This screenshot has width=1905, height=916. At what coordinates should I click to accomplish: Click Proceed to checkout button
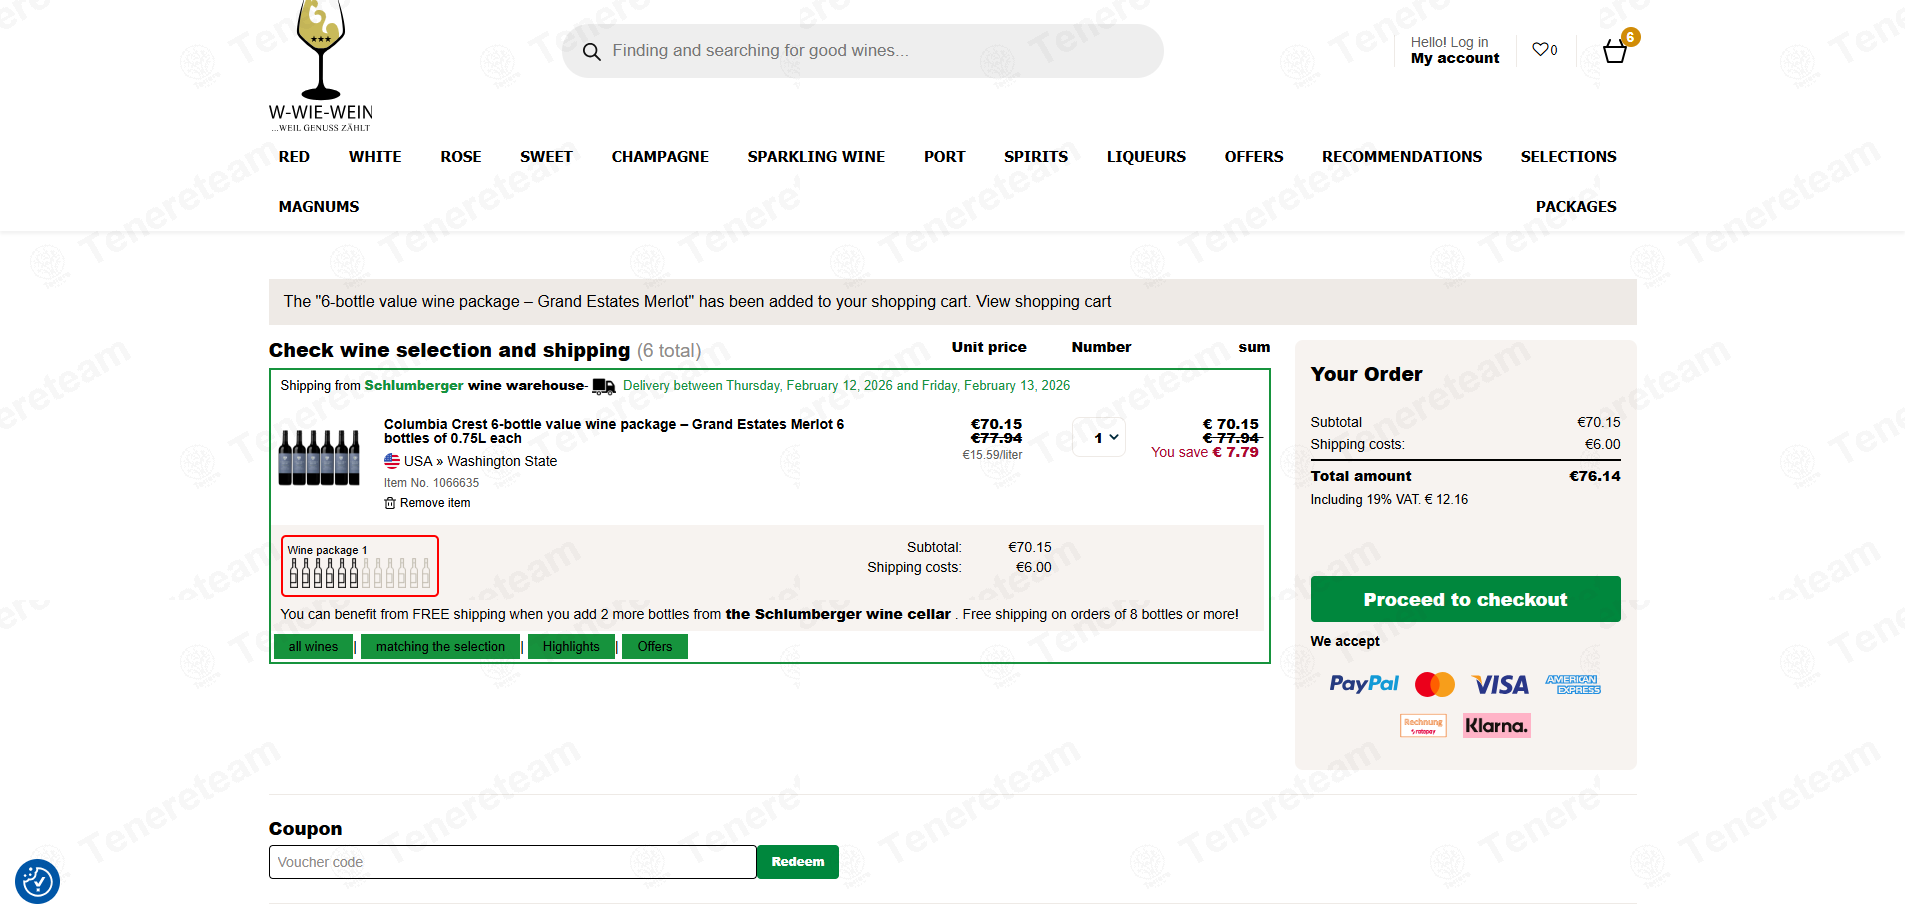pyautogui.click(x=1465, y=599)
